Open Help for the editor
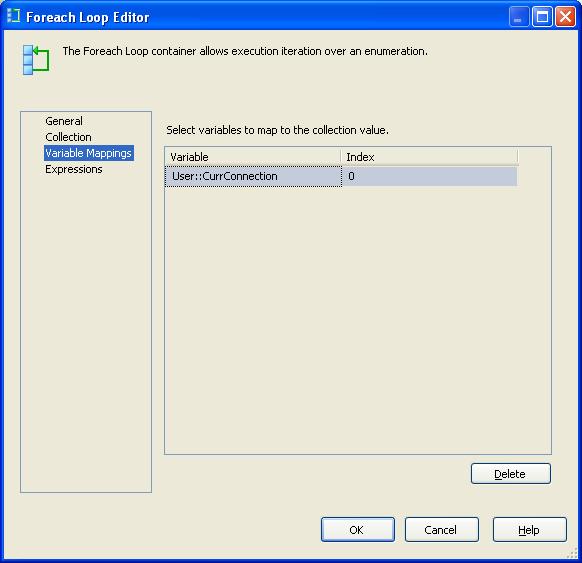The width and height of the screenshot is (582, 563). pyautogui.click(x=530, y=530)
